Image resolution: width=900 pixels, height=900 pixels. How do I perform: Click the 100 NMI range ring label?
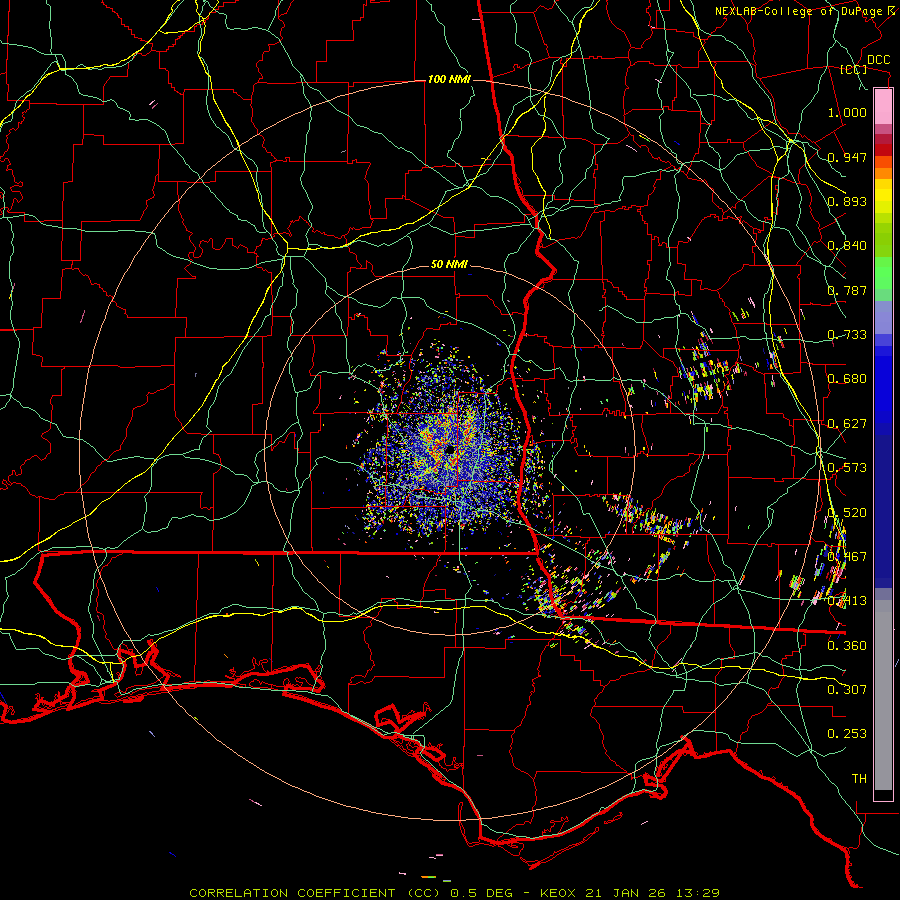pos(449,79)
